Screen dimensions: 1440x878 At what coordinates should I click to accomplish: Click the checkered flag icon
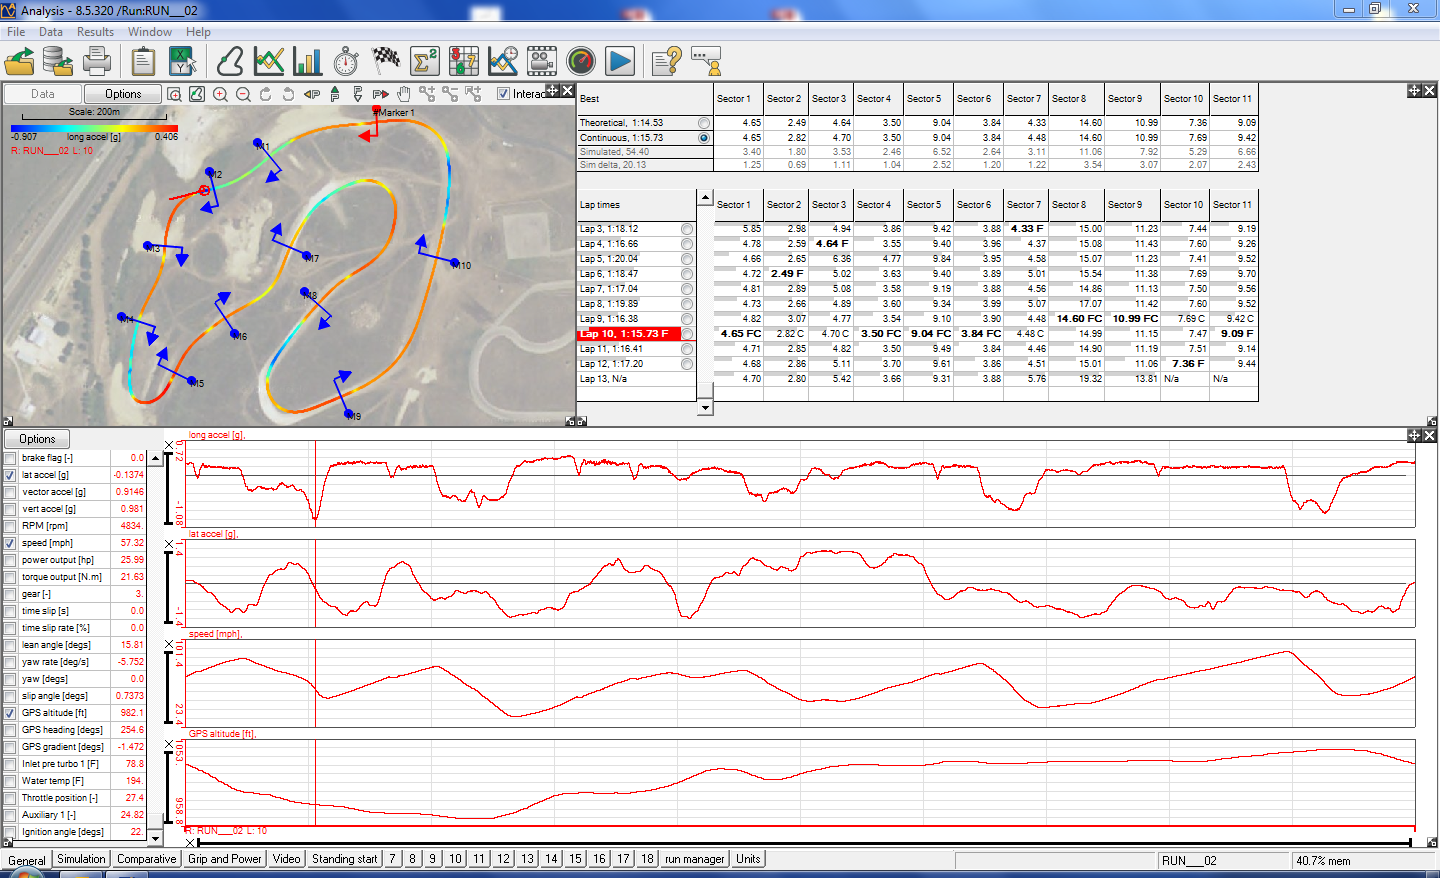(385, 62)
